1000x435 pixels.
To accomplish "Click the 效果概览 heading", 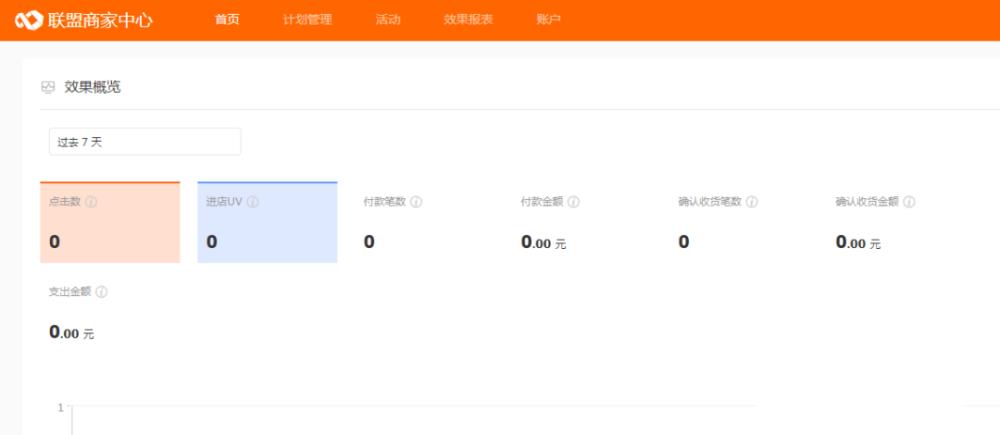I will pyautogui.click(x=92, y=87).
